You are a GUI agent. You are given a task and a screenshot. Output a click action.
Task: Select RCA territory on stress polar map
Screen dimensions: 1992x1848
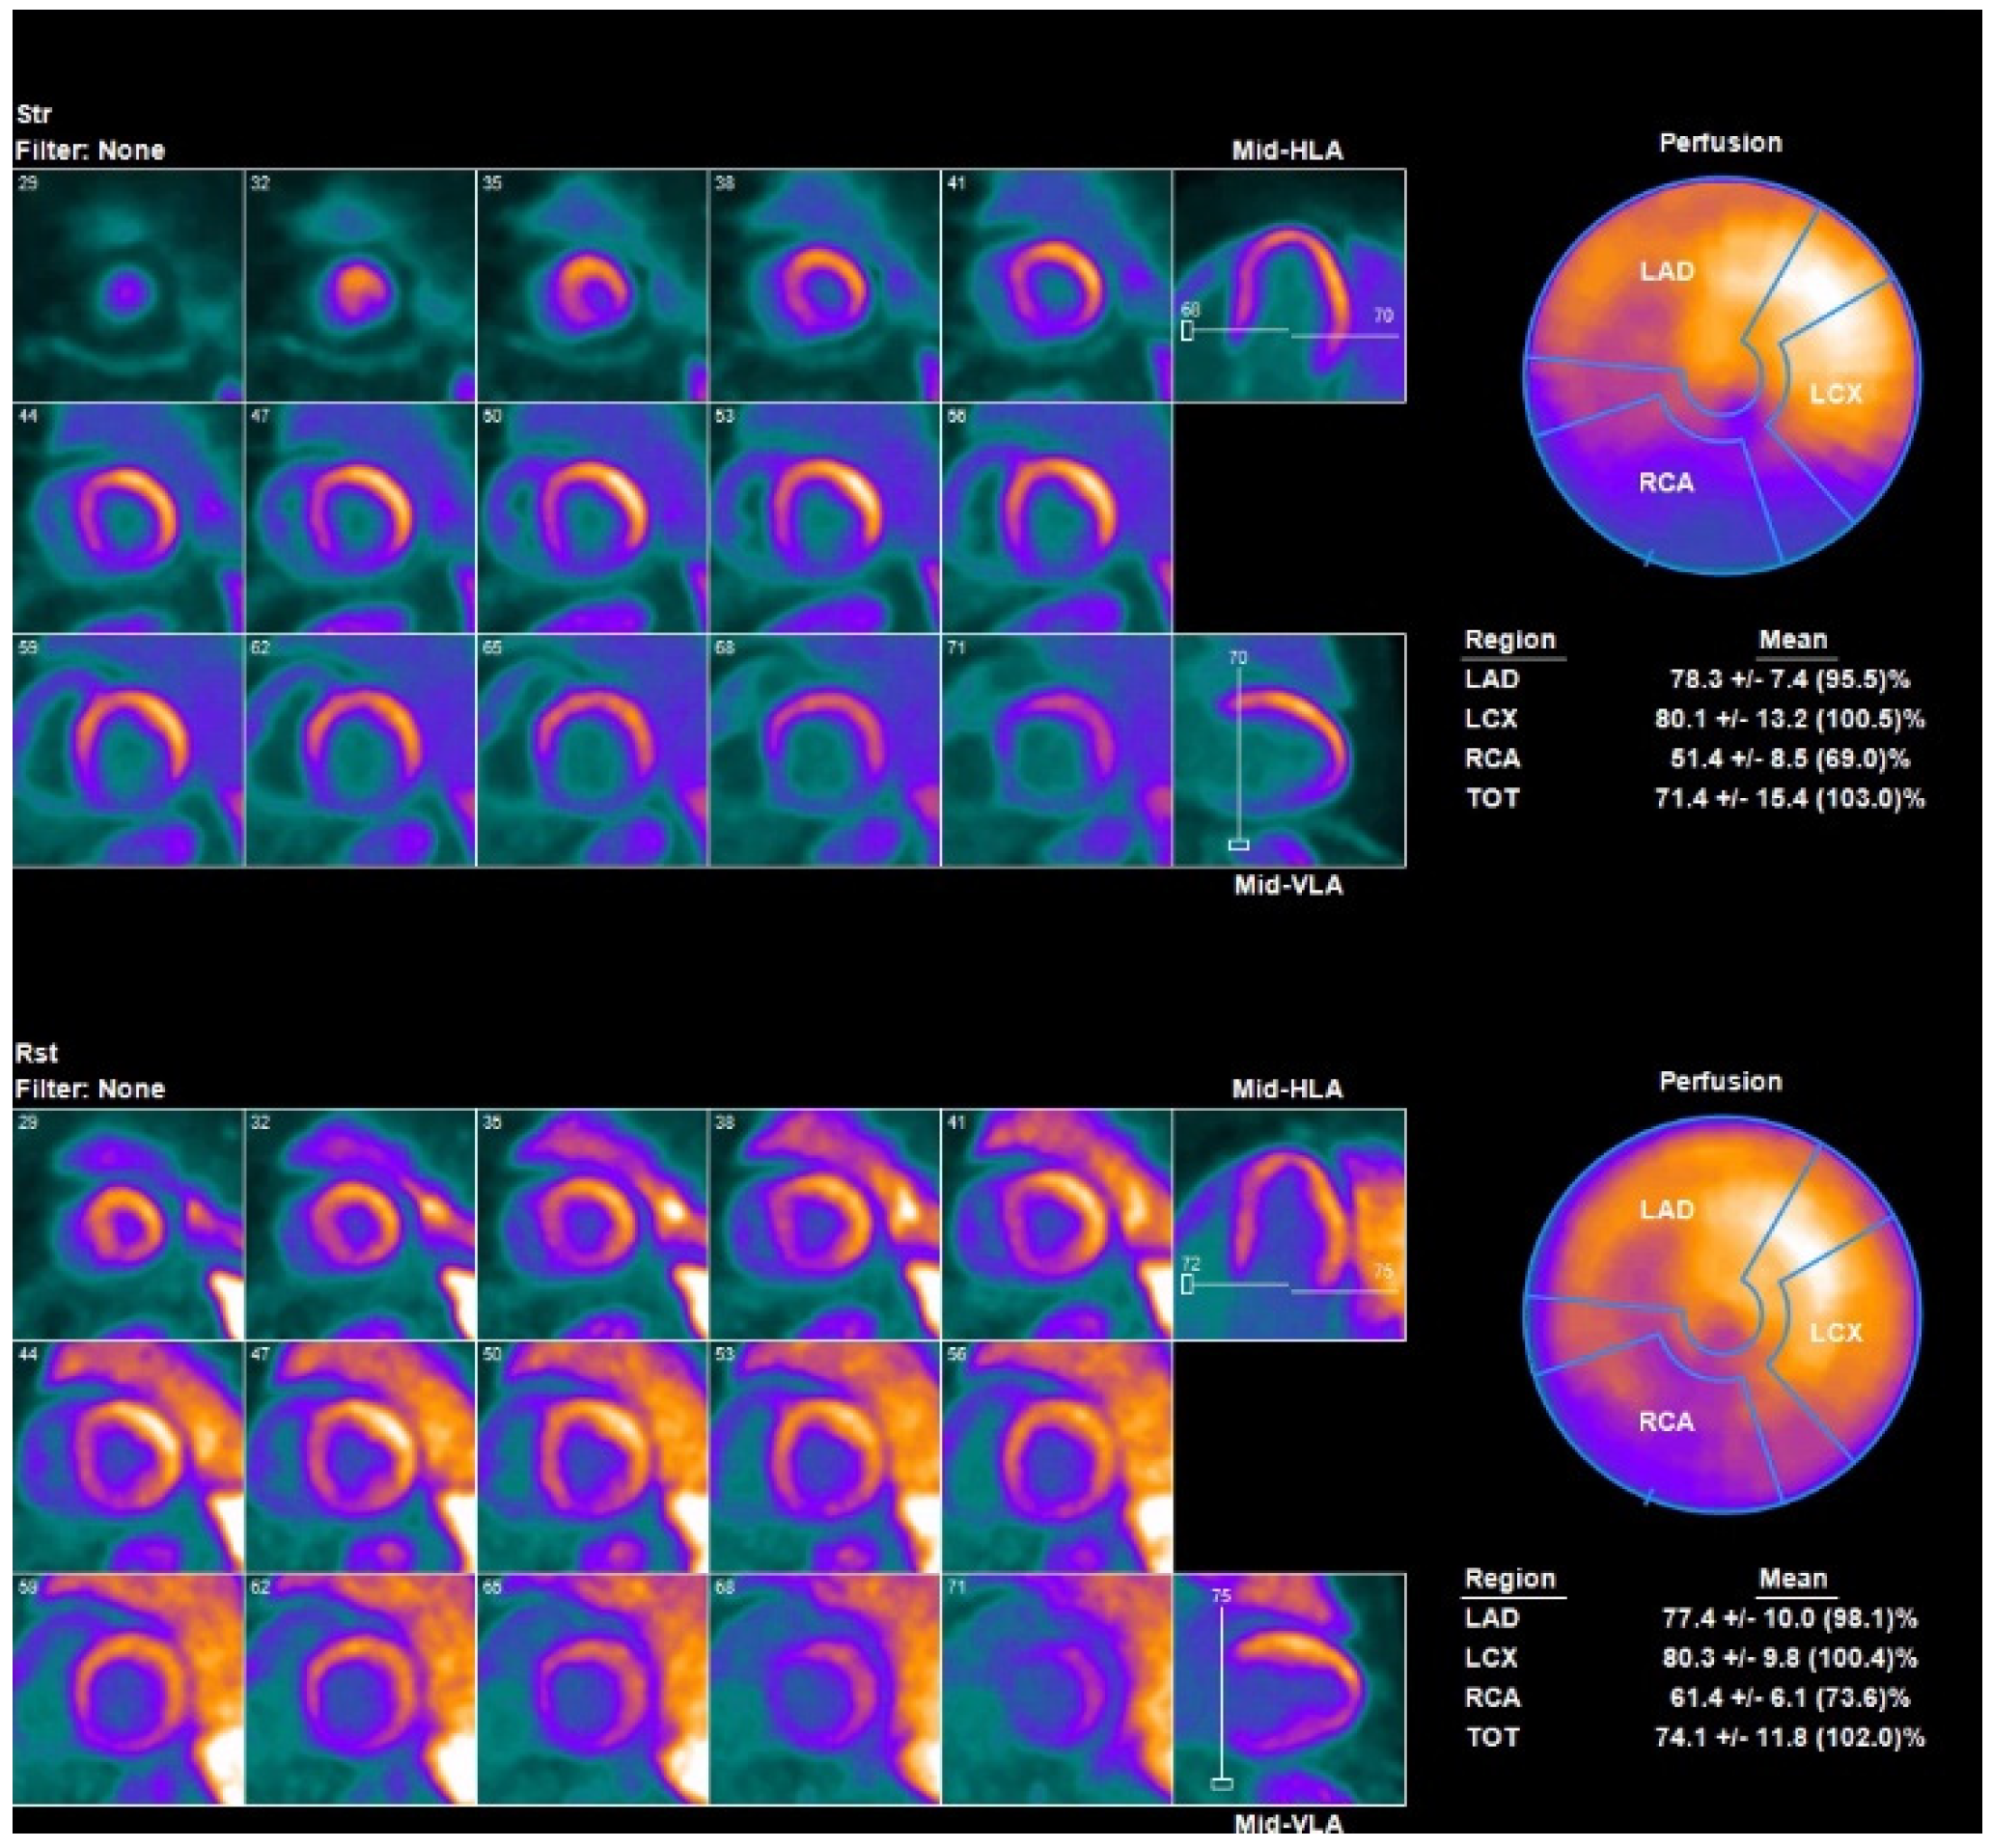coord(1666,483)
